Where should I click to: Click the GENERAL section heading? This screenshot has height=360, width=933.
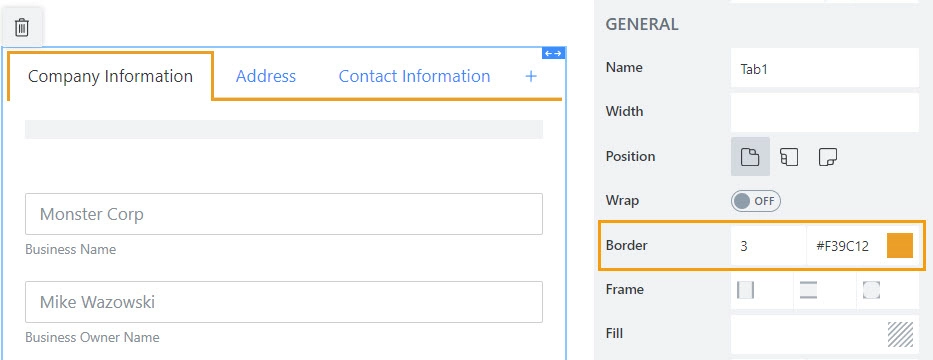(x=641, y=24)
